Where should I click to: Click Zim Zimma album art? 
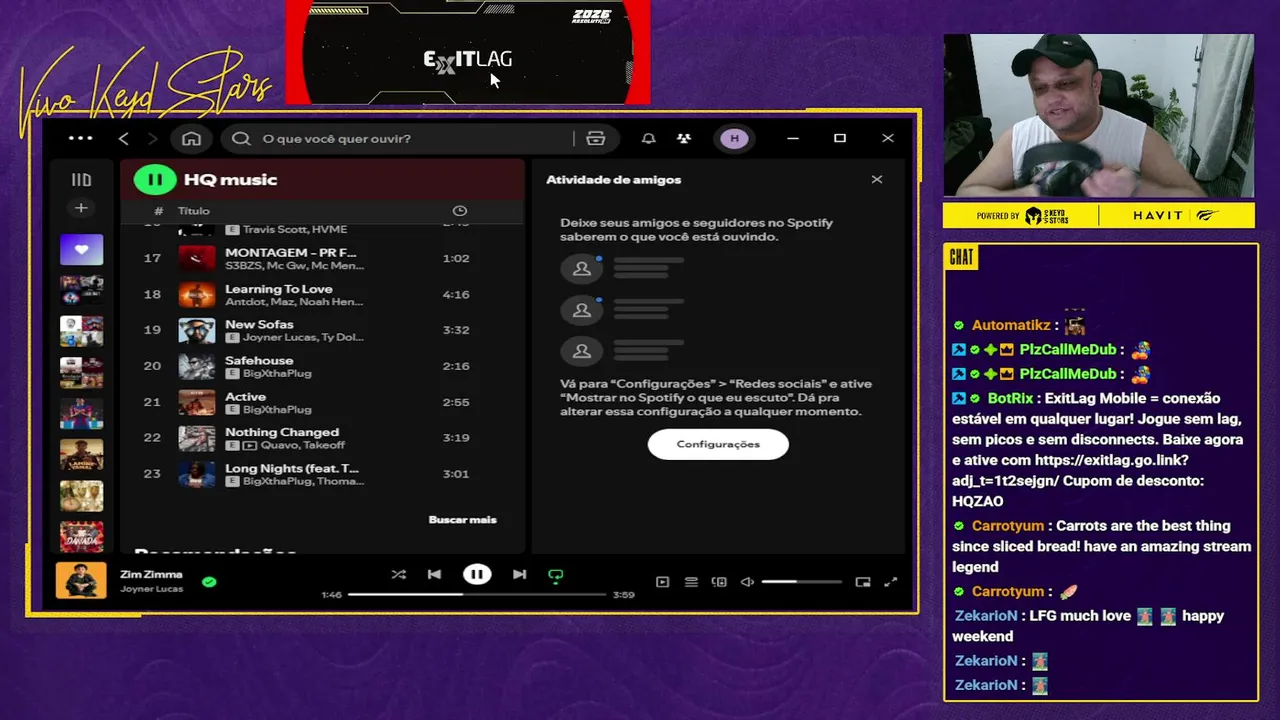click(81, 581)
